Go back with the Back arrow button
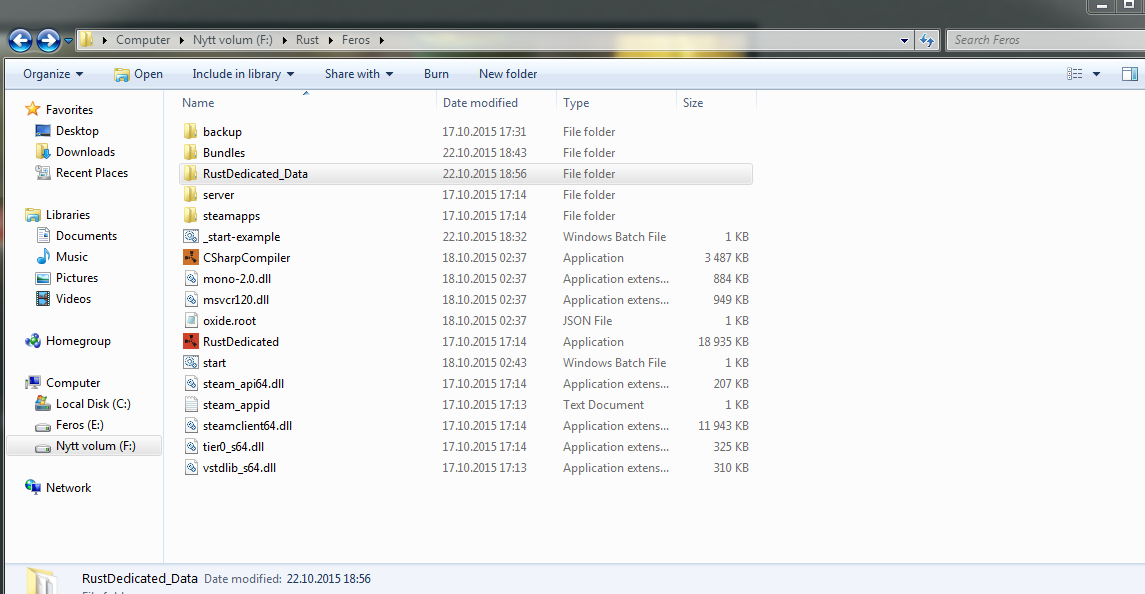Screen dimensions: 1145x594 20,40
